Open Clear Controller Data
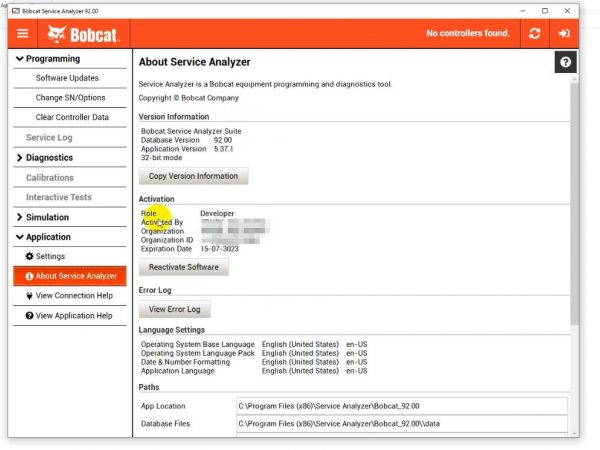600x450 pixels. tap(70, 117)
